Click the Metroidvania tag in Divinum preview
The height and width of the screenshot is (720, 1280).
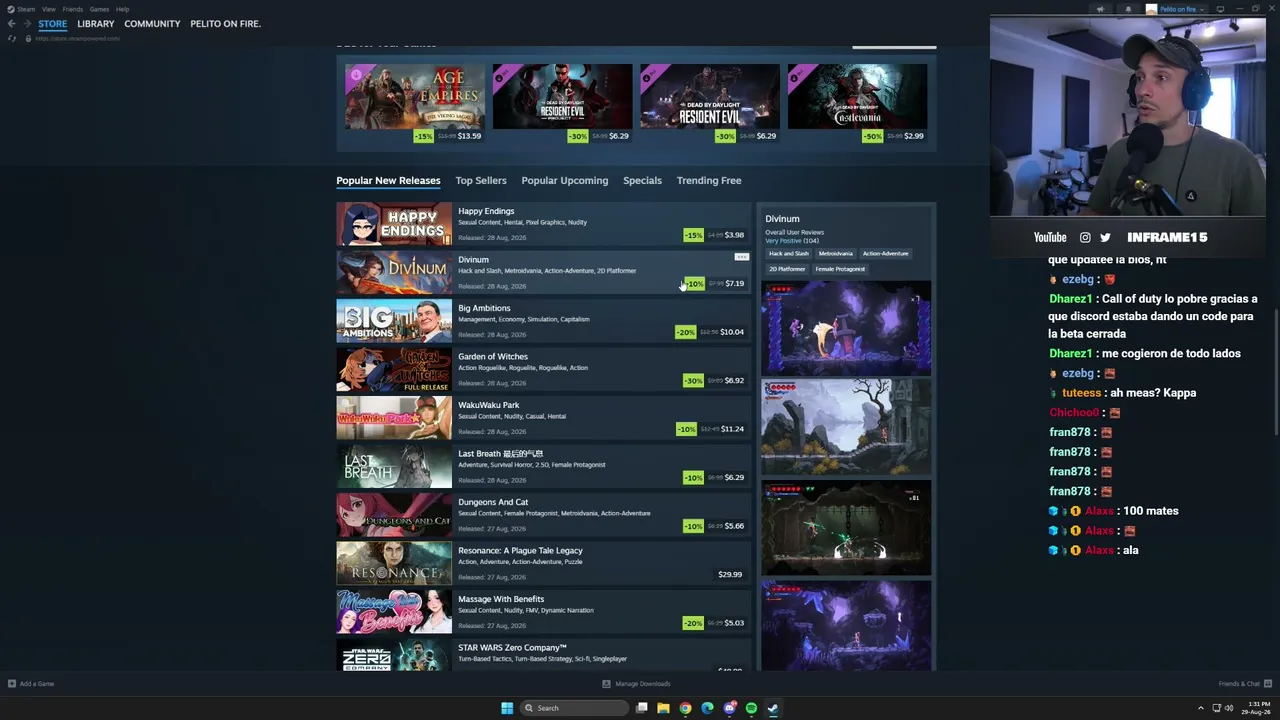(x=836, y=254)
